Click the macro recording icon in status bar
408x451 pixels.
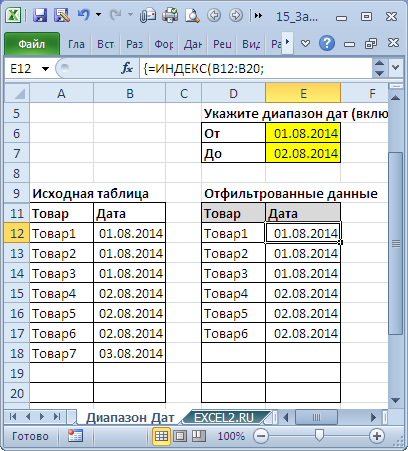tap(75, 436)
